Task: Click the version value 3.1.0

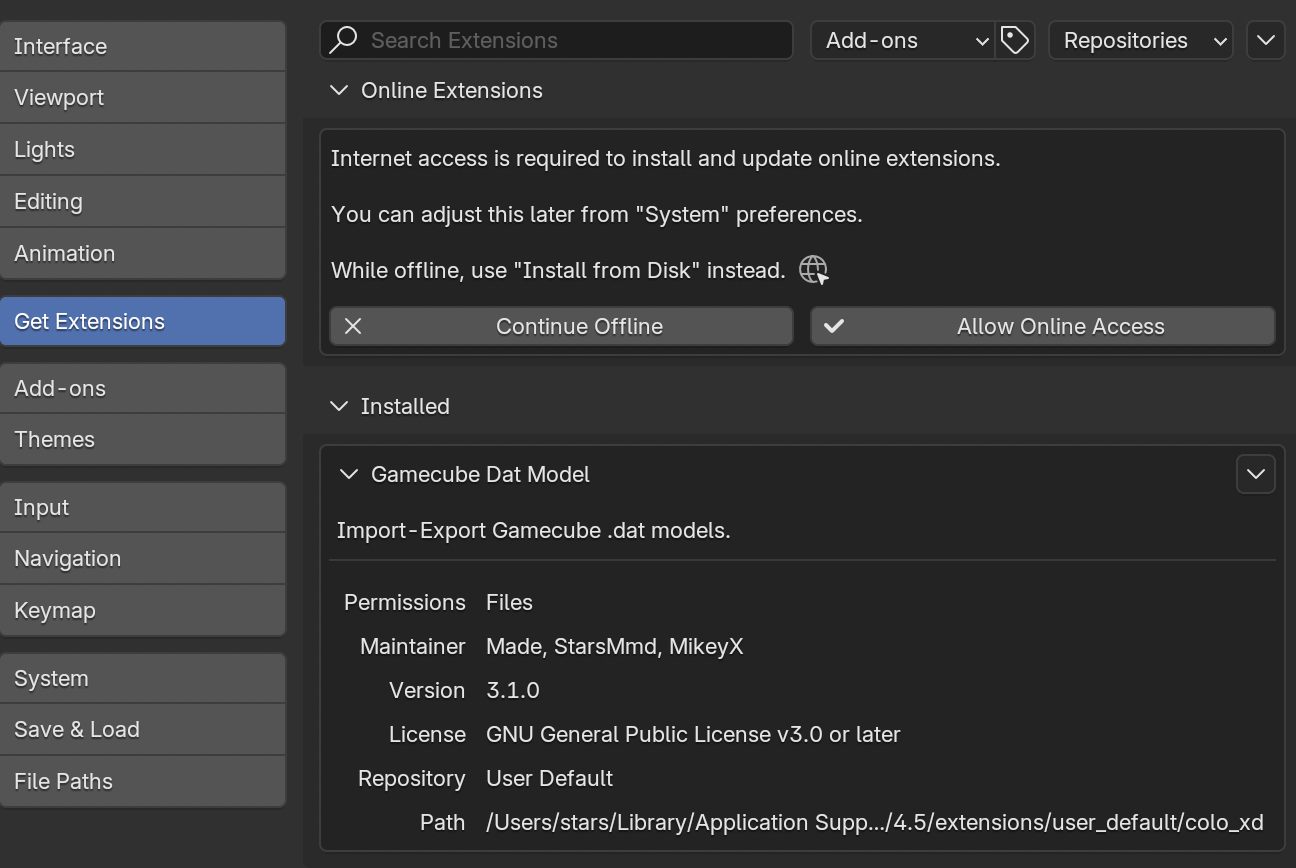Action: [x=513, y=691]
